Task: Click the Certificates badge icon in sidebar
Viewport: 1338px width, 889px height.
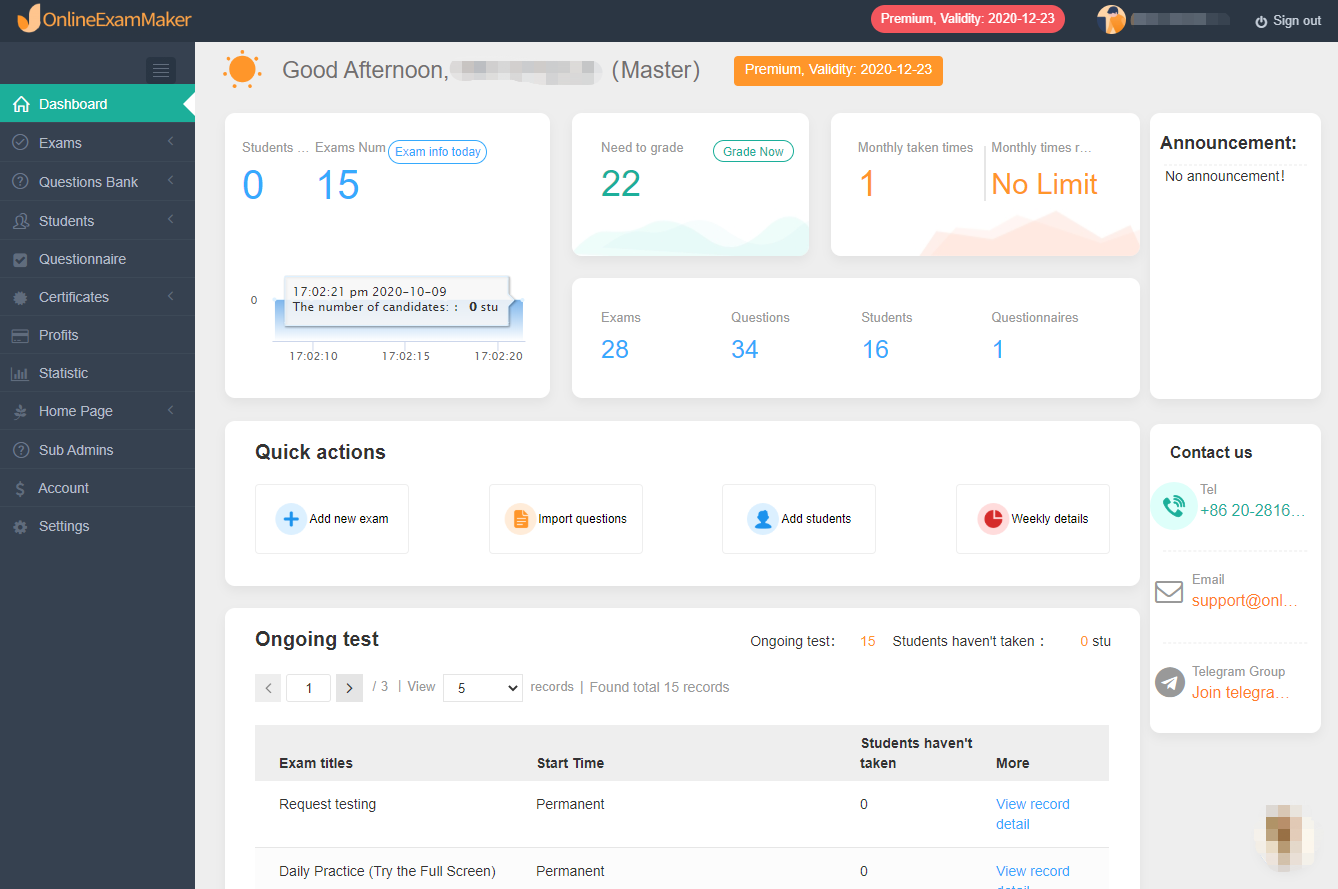Action: click(20, 297)
